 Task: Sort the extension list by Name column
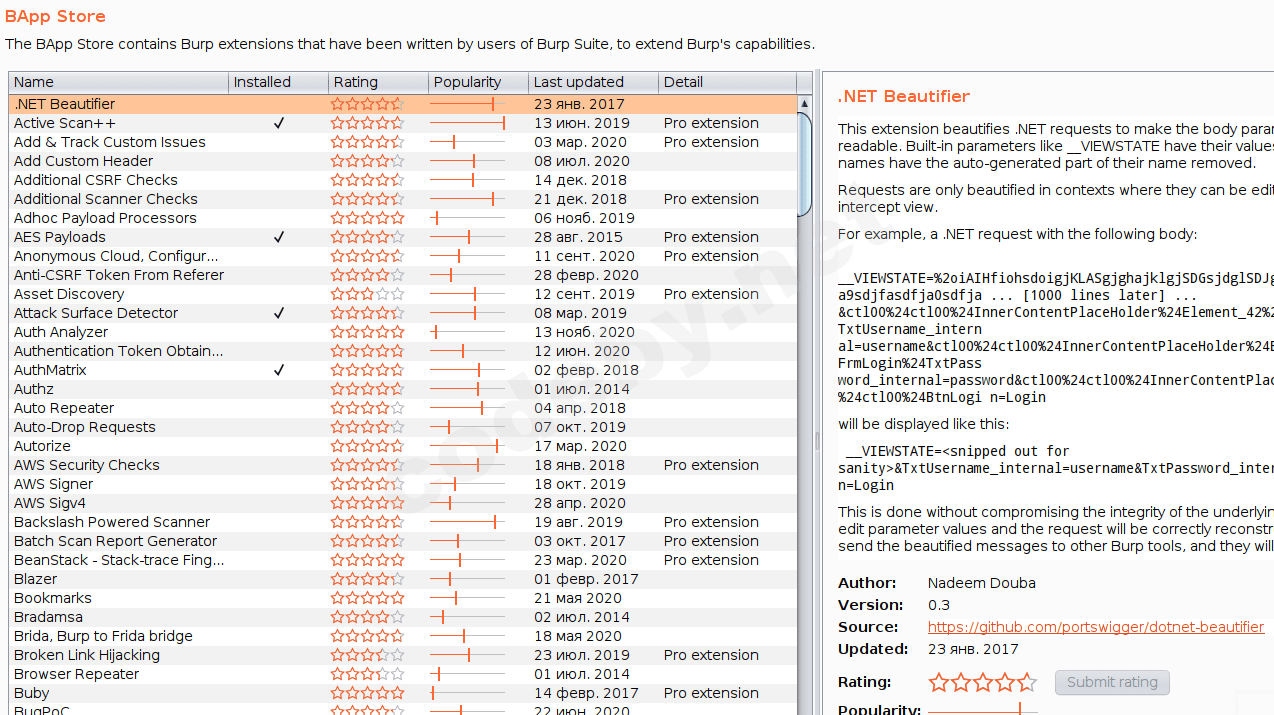(x=118, y=82)
